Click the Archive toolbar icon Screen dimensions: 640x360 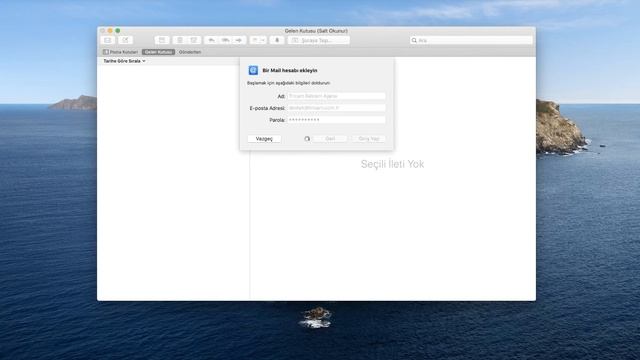(x=162, y=40)
